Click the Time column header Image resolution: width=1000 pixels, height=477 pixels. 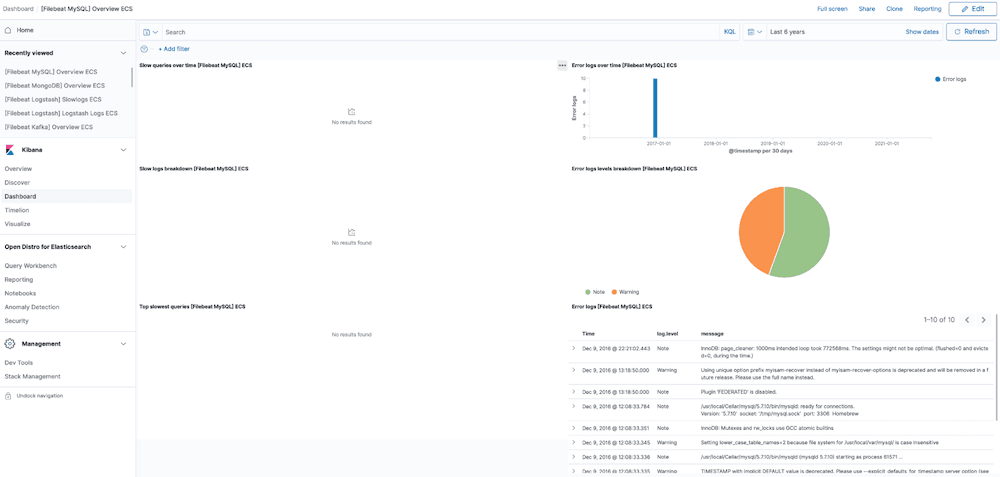tap(588, 334)
